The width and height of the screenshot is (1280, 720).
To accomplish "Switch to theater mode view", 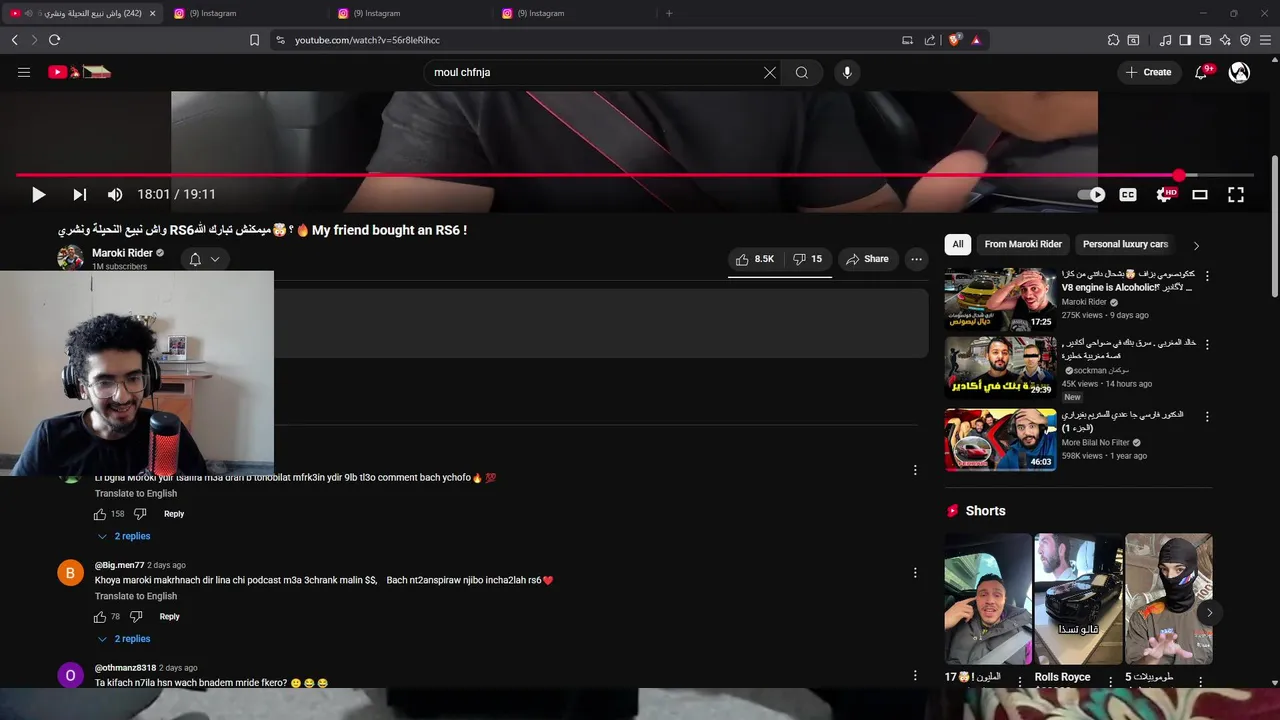I will pyautogui.click(x=1200, y=195).
